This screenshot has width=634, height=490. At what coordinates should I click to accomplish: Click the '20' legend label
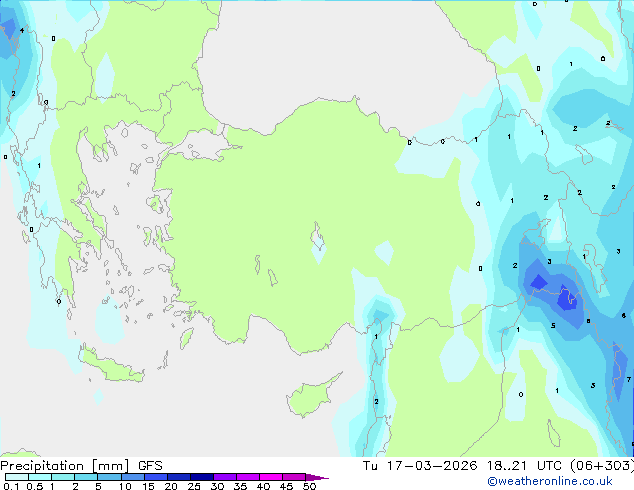pos(171,486)
